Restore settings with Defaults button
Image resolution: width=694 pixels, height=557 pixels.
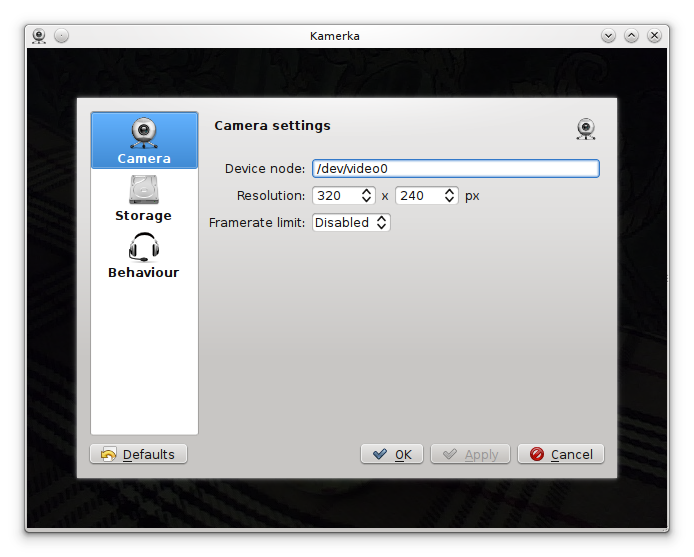139,454
